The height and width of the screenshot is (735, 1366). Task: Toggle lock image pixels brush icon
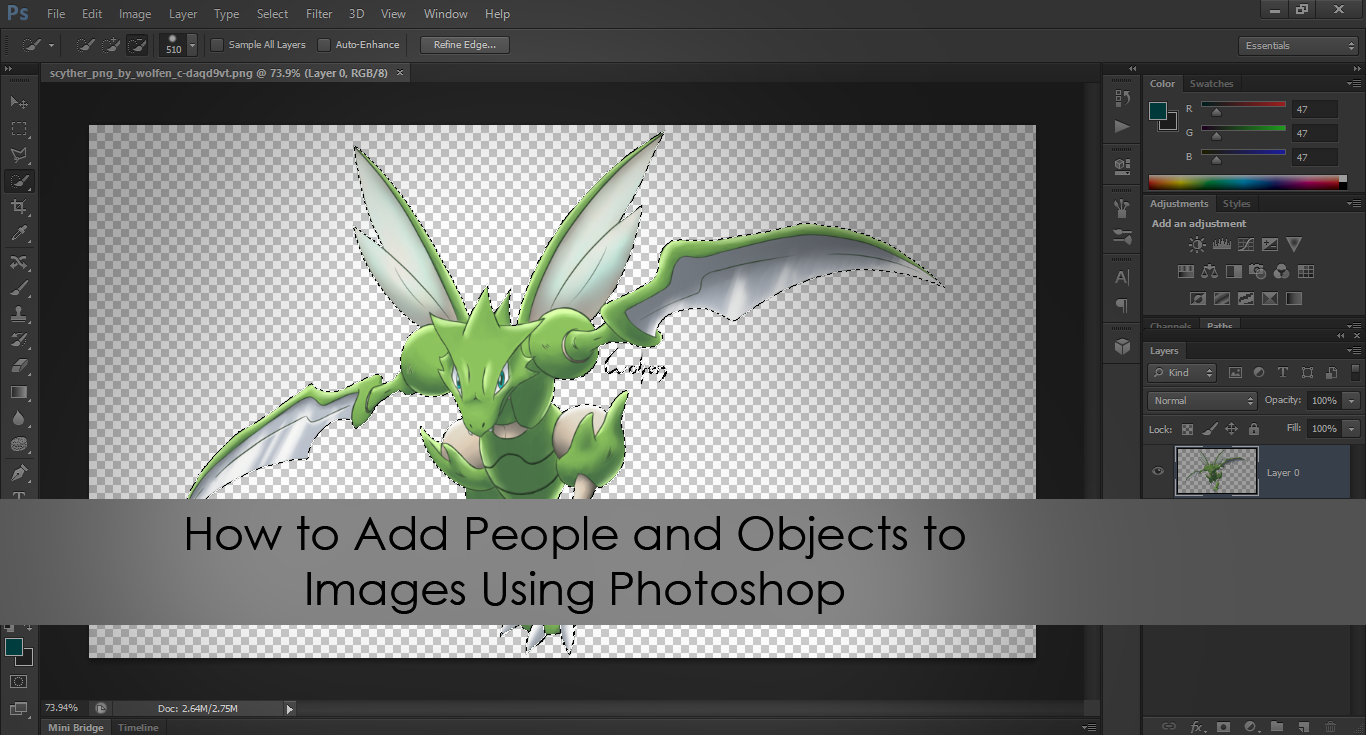[x=1209, y=429]
